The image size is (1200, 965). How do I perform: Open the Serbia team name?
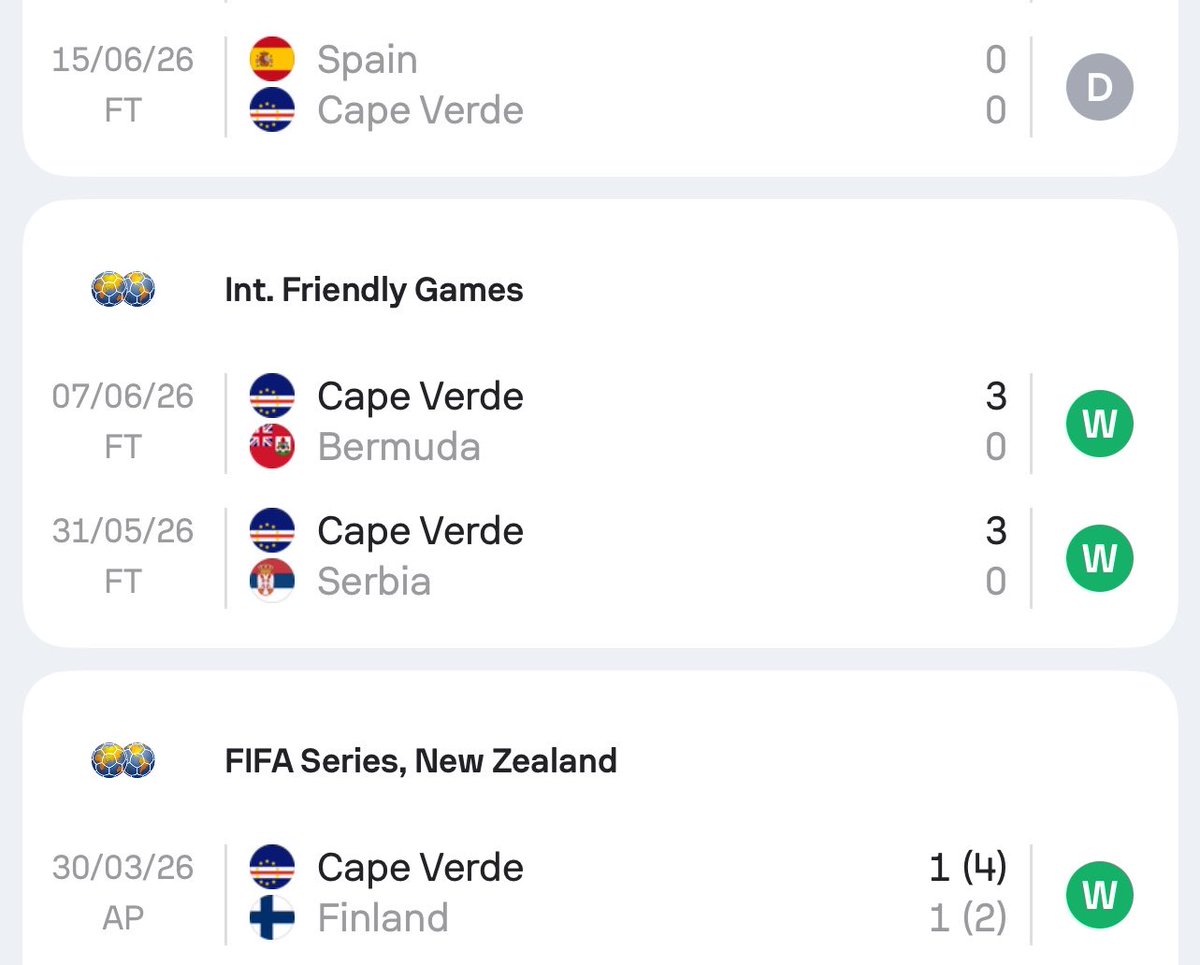(x=374, y=582)
